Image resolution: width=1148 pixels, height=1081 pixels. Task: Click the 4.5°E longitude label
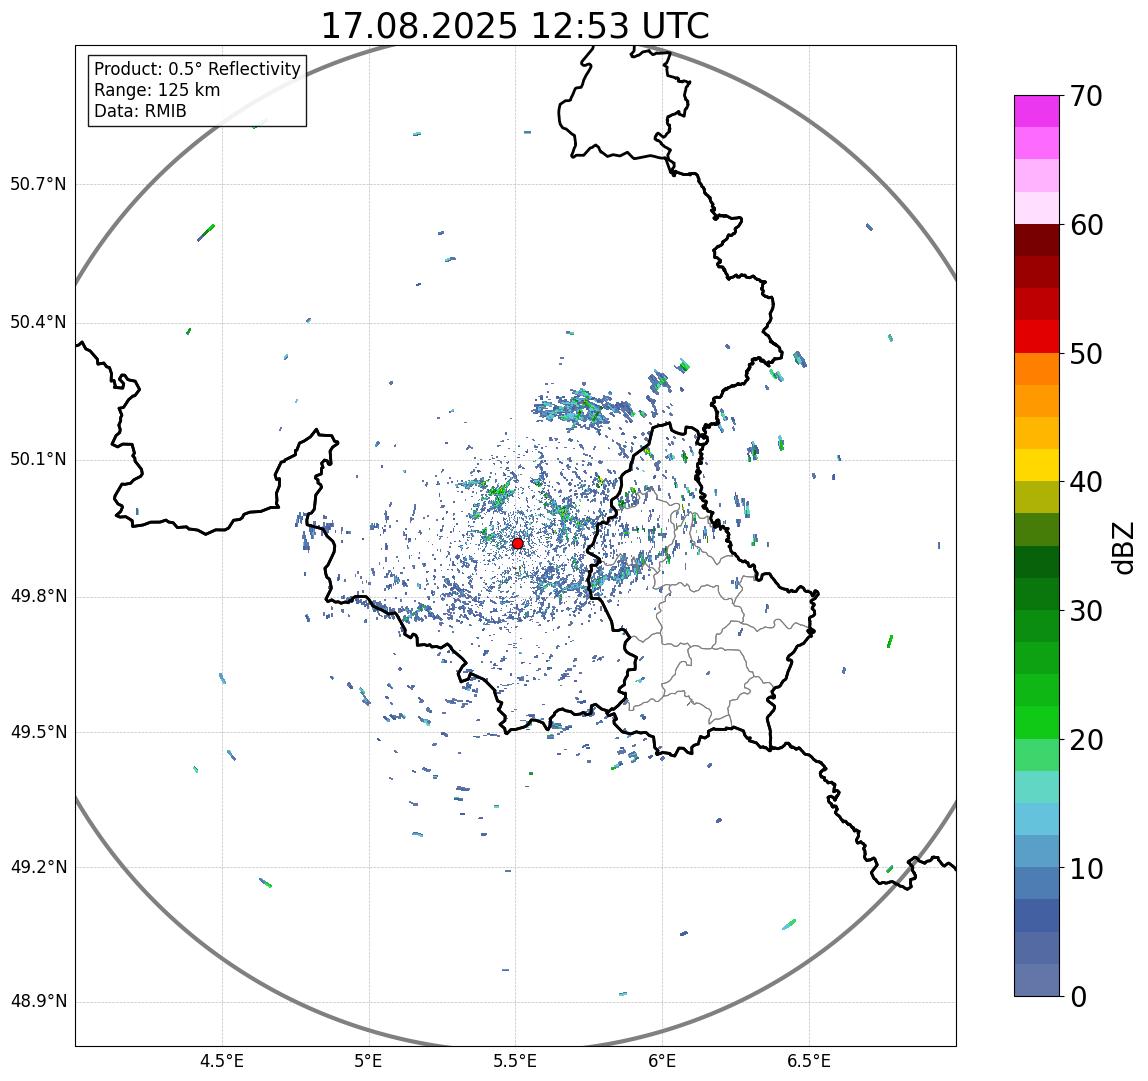coord(222,1061)
